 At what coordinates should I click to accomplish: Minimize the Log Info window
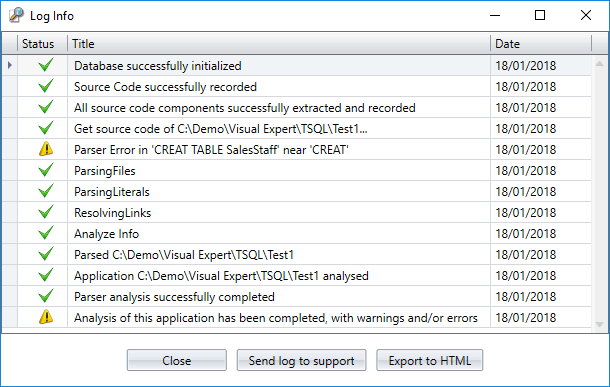[495, 15]
